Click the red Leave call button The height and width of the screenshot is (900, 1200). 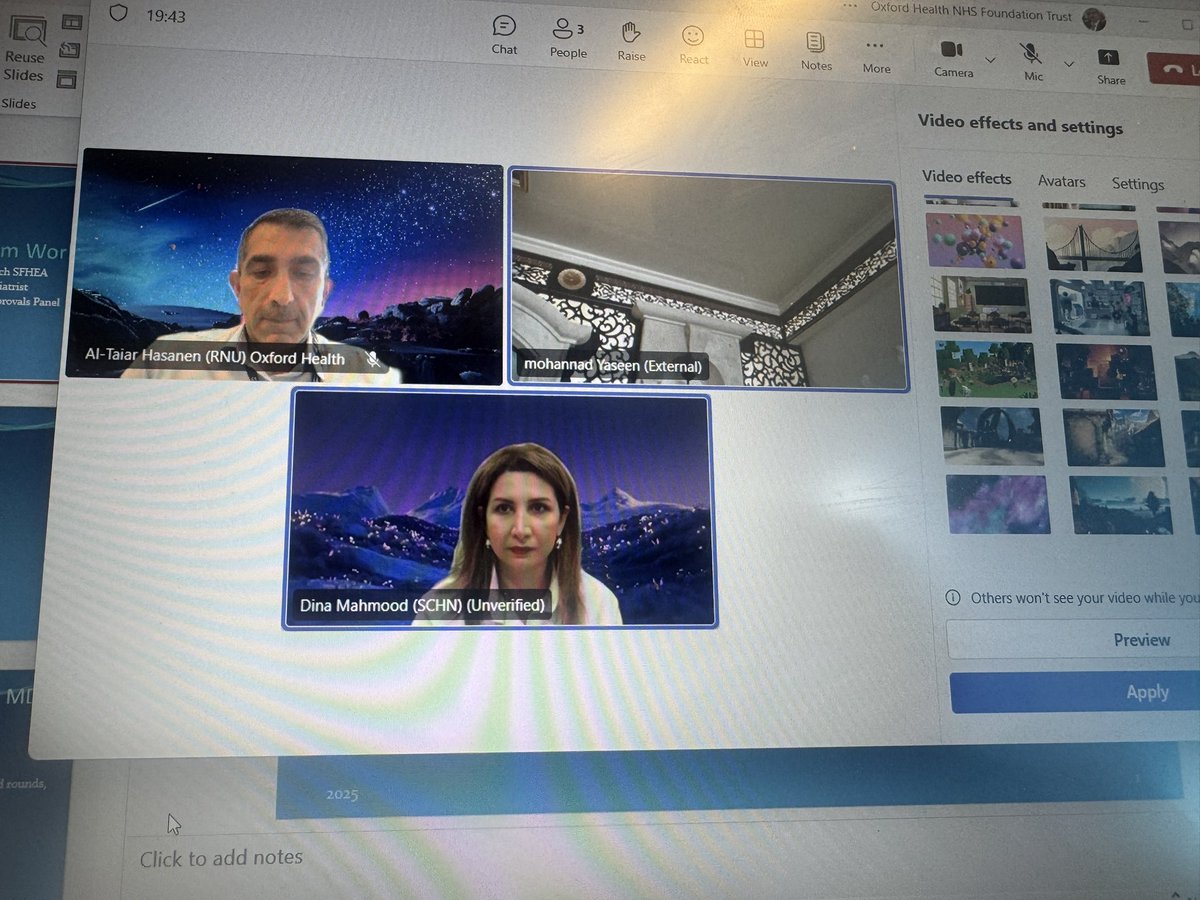1174,70
